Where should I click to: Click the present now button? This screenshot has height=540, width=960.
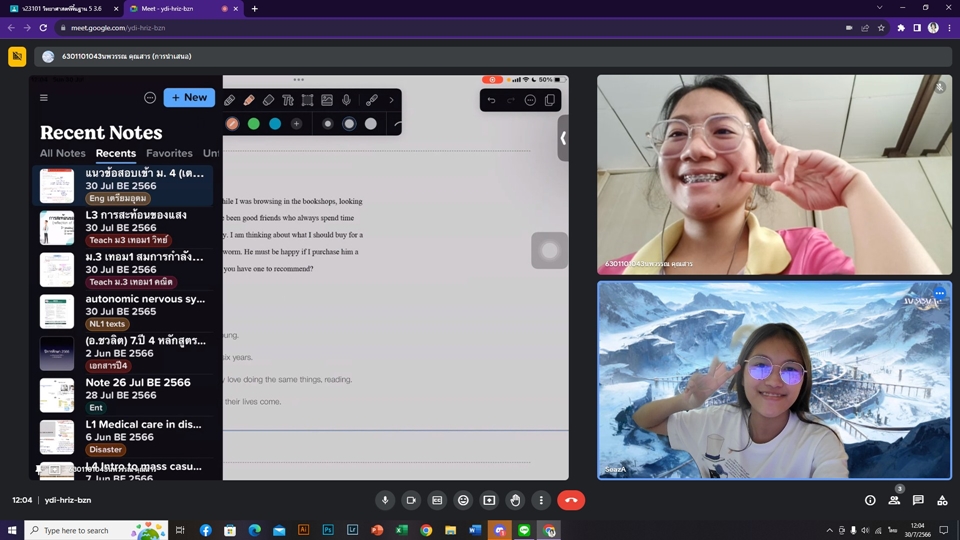pos(489,500)
